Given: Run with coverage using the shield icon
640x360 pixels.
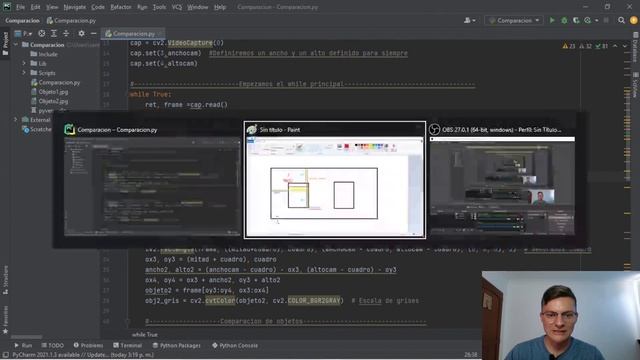Looking at the screenshot, I should [576, 20].
